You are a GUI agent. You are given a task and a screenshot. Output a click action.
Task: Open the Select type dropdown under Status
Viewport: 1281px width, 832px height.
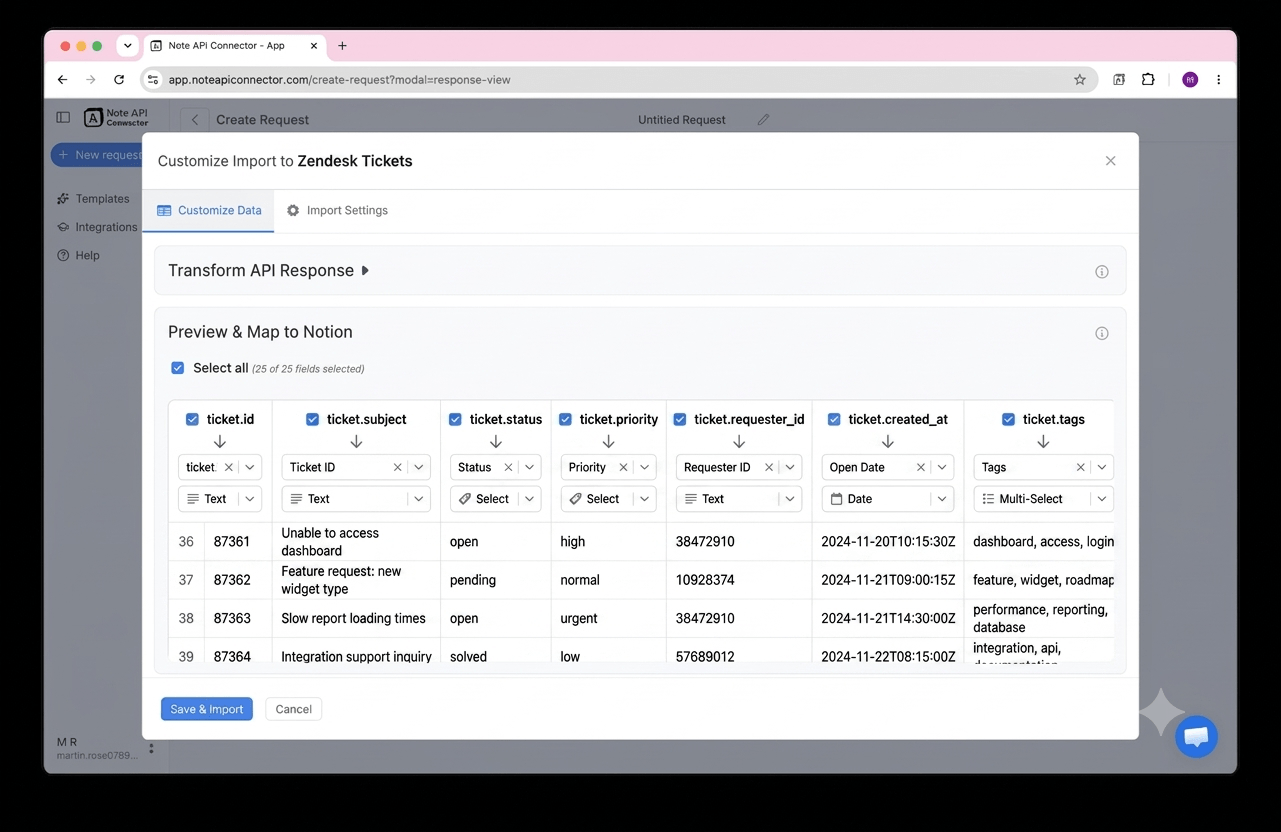[x=495, y=498]
